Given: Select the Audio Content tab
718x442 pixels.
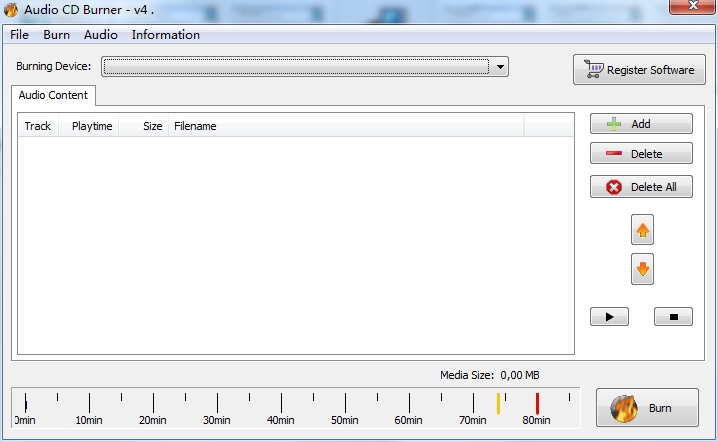Looking at the screenshot, I should [53, 95].
